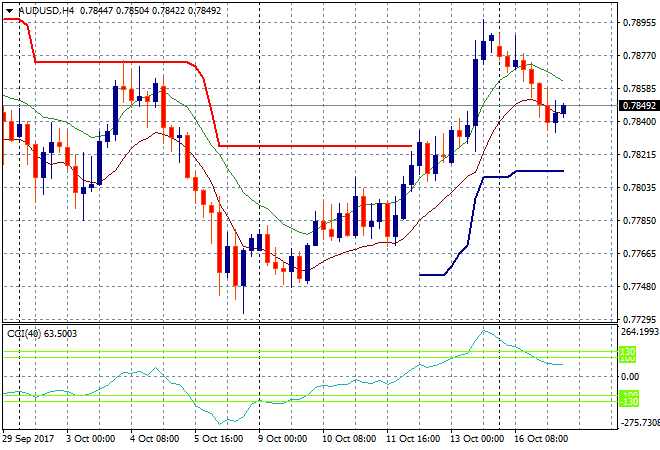Viewport: 660px width, 450px height.
Task: Click the 0.78400 price axis label
Action: tap(639, 122)
